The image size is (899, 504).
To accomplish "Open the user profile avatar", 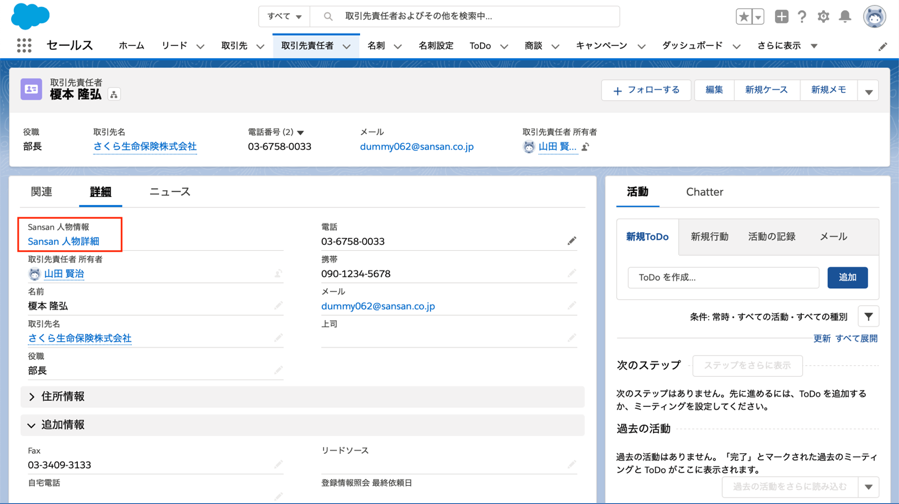I will tap(874, 17).
